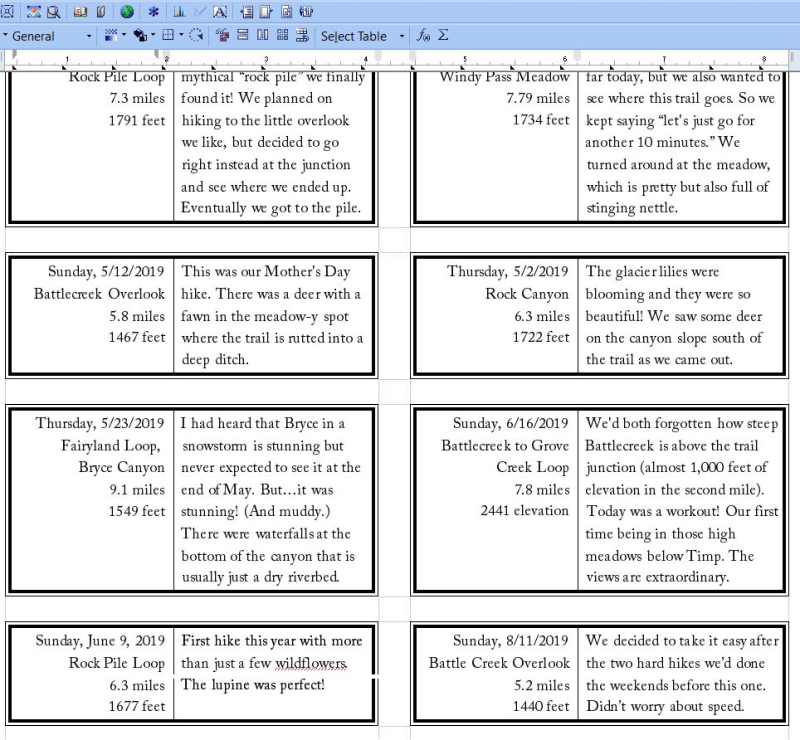Click the Select Table button

tap(353, 36)
